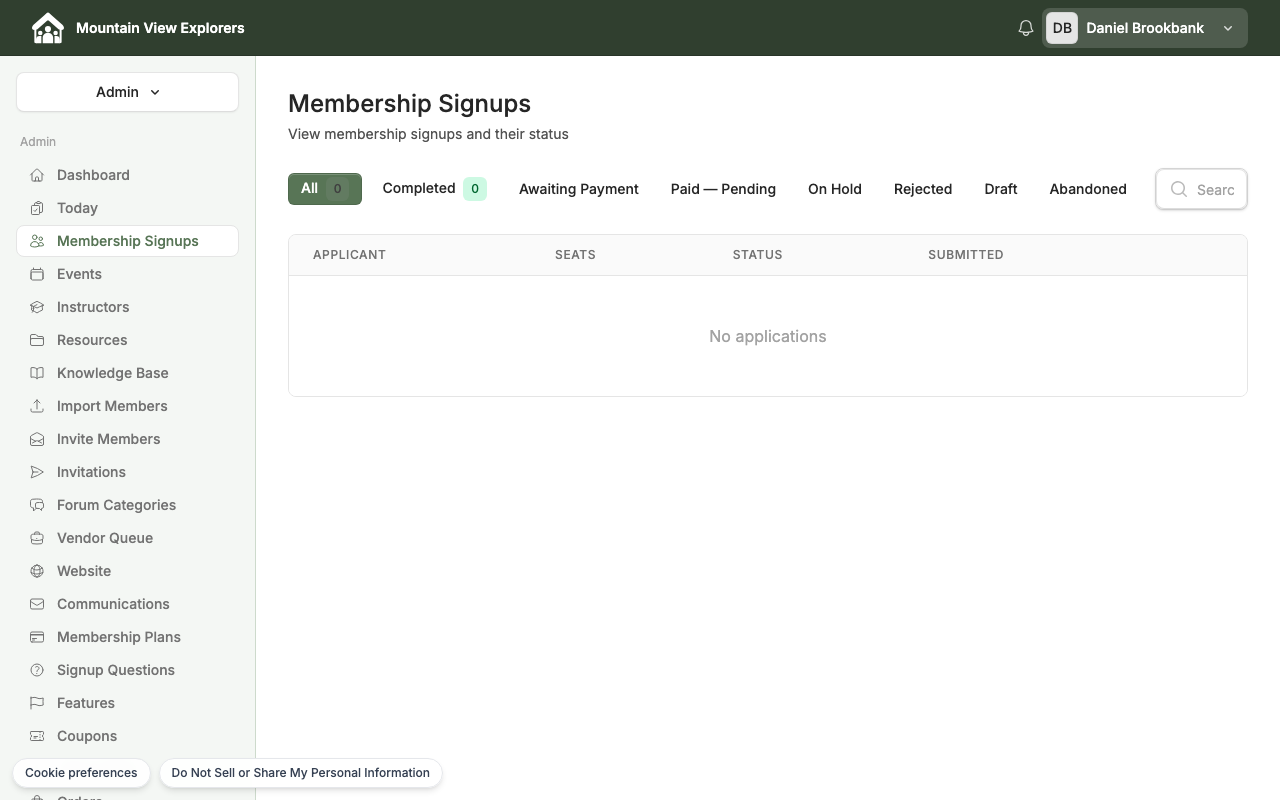This screenshot has height=800, width=1280.
Task: Click the search magnifier icon
Action: pos(1179,189)
